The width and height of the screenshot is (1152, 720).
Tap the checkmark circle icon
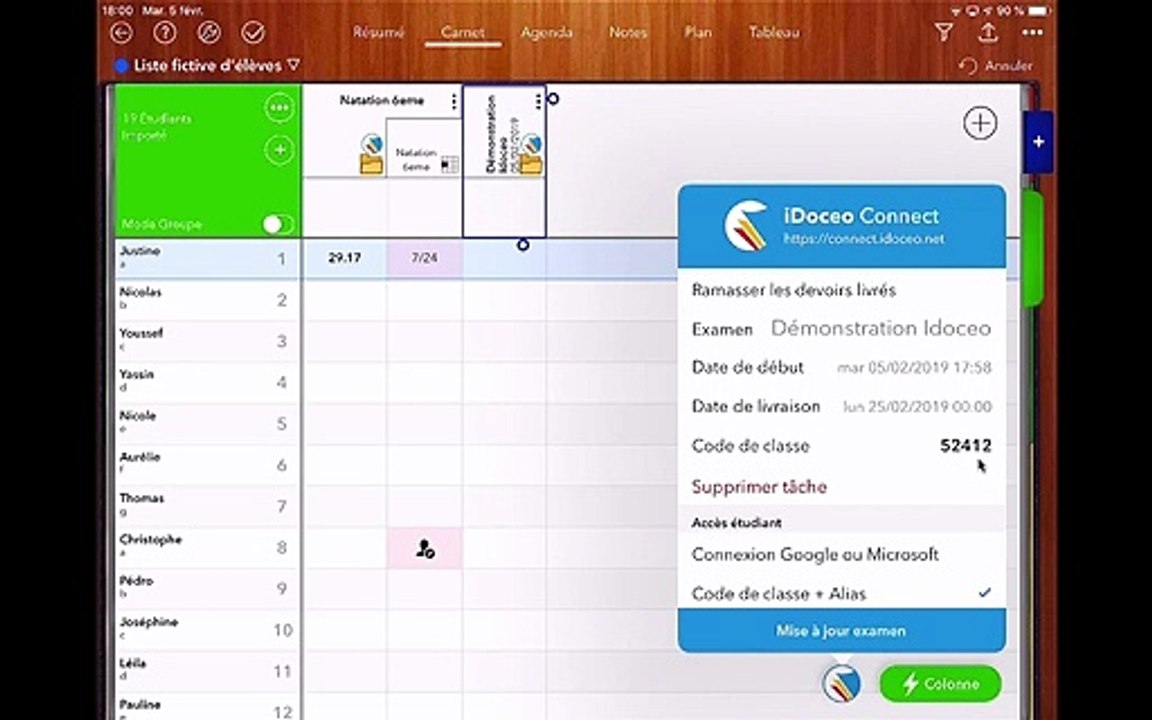253,32
